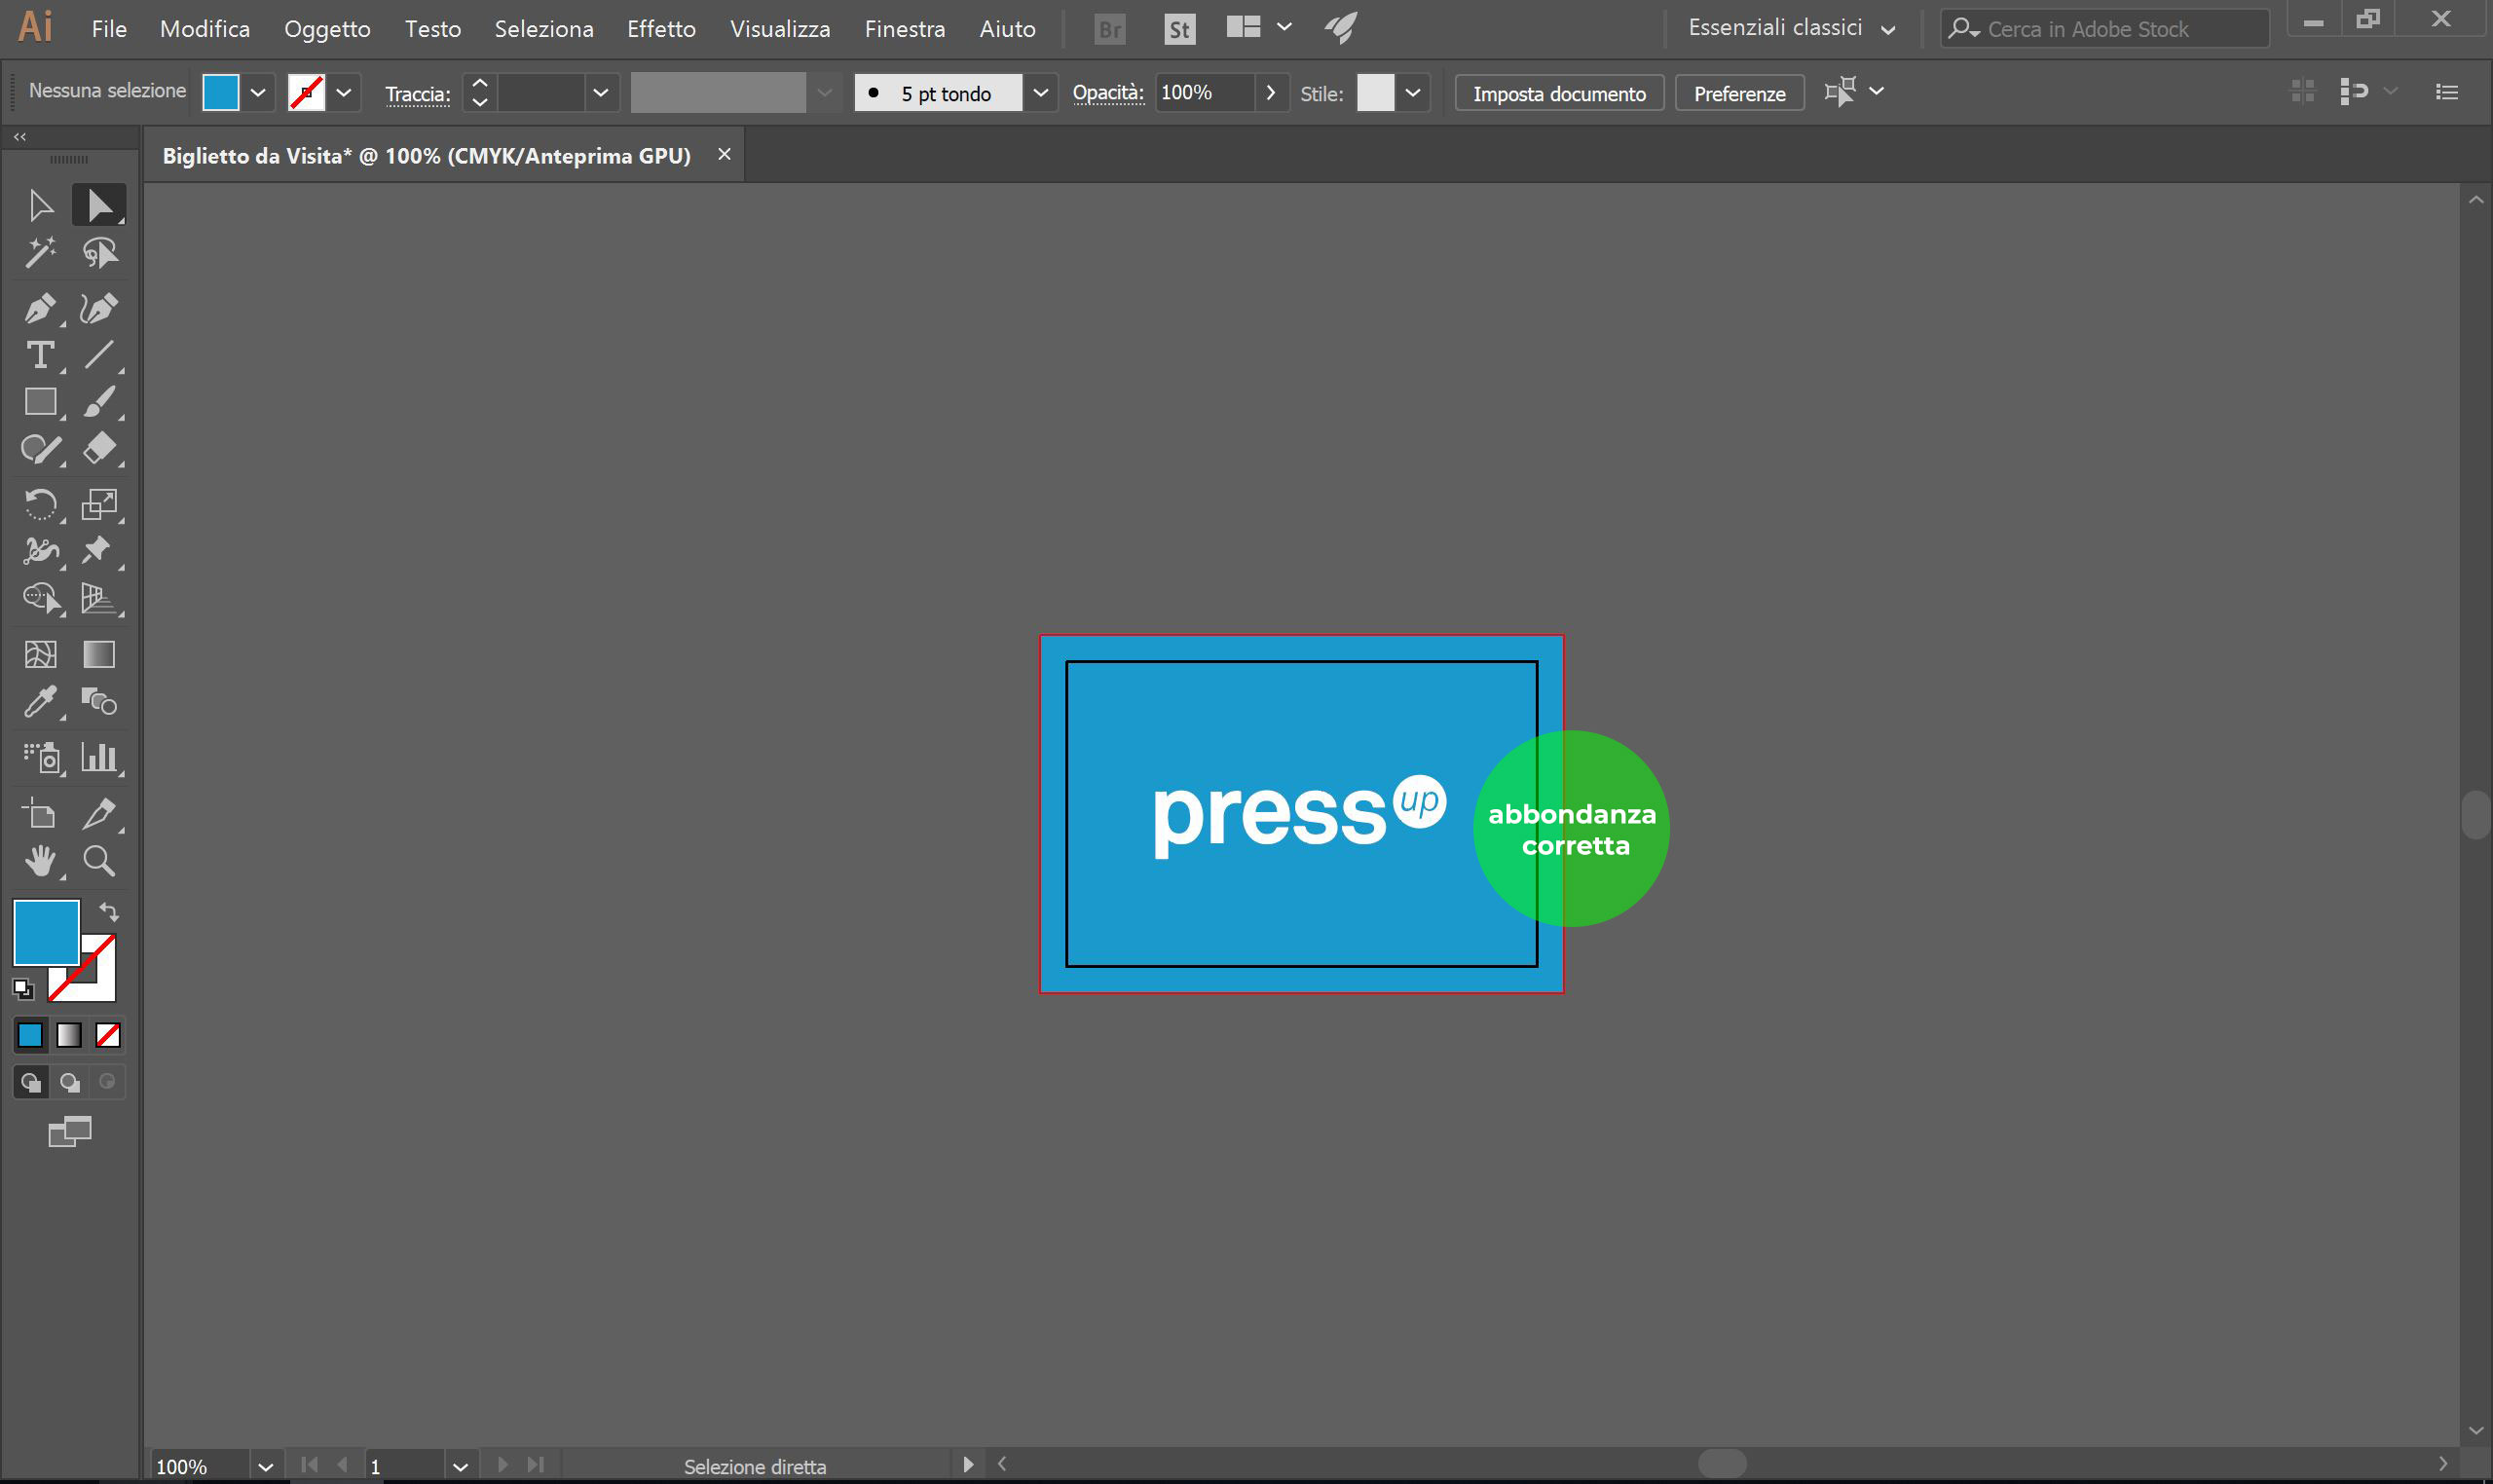Pick the Rectangle tool
2493x1484 pixels.
(40, 402)
